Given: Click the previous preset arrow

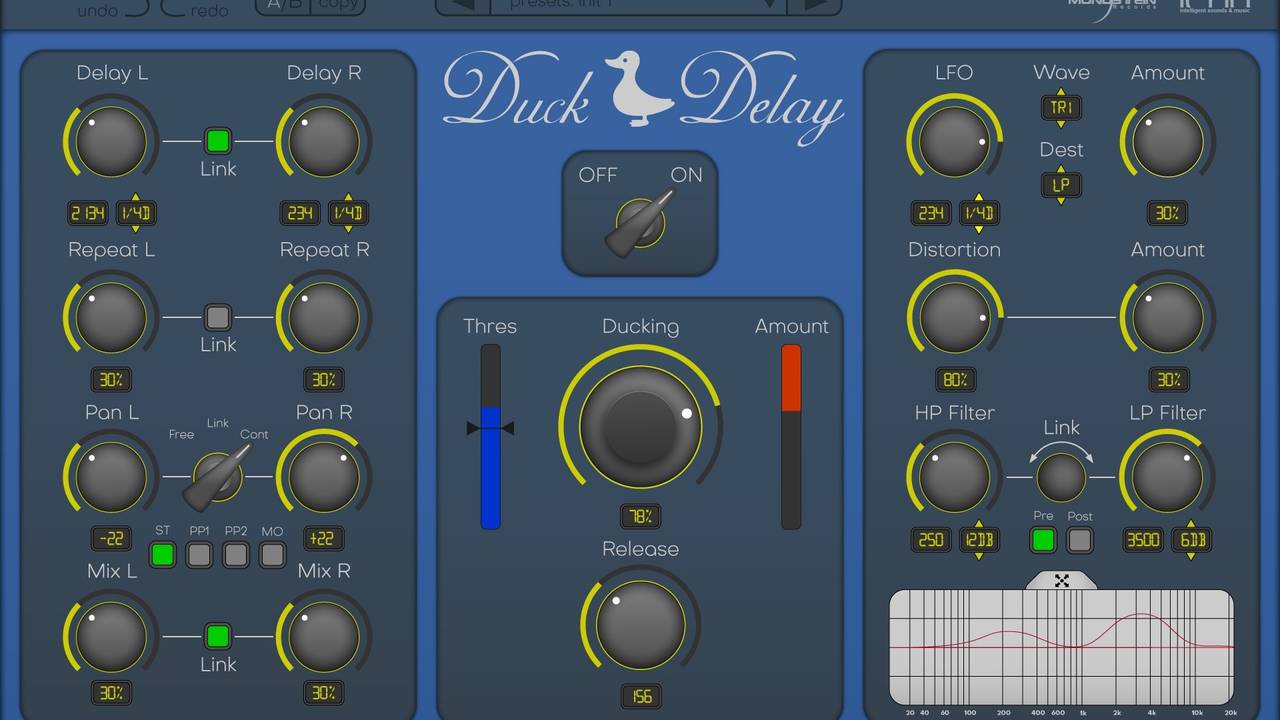Looking at the screenshot, I should 462,6.
